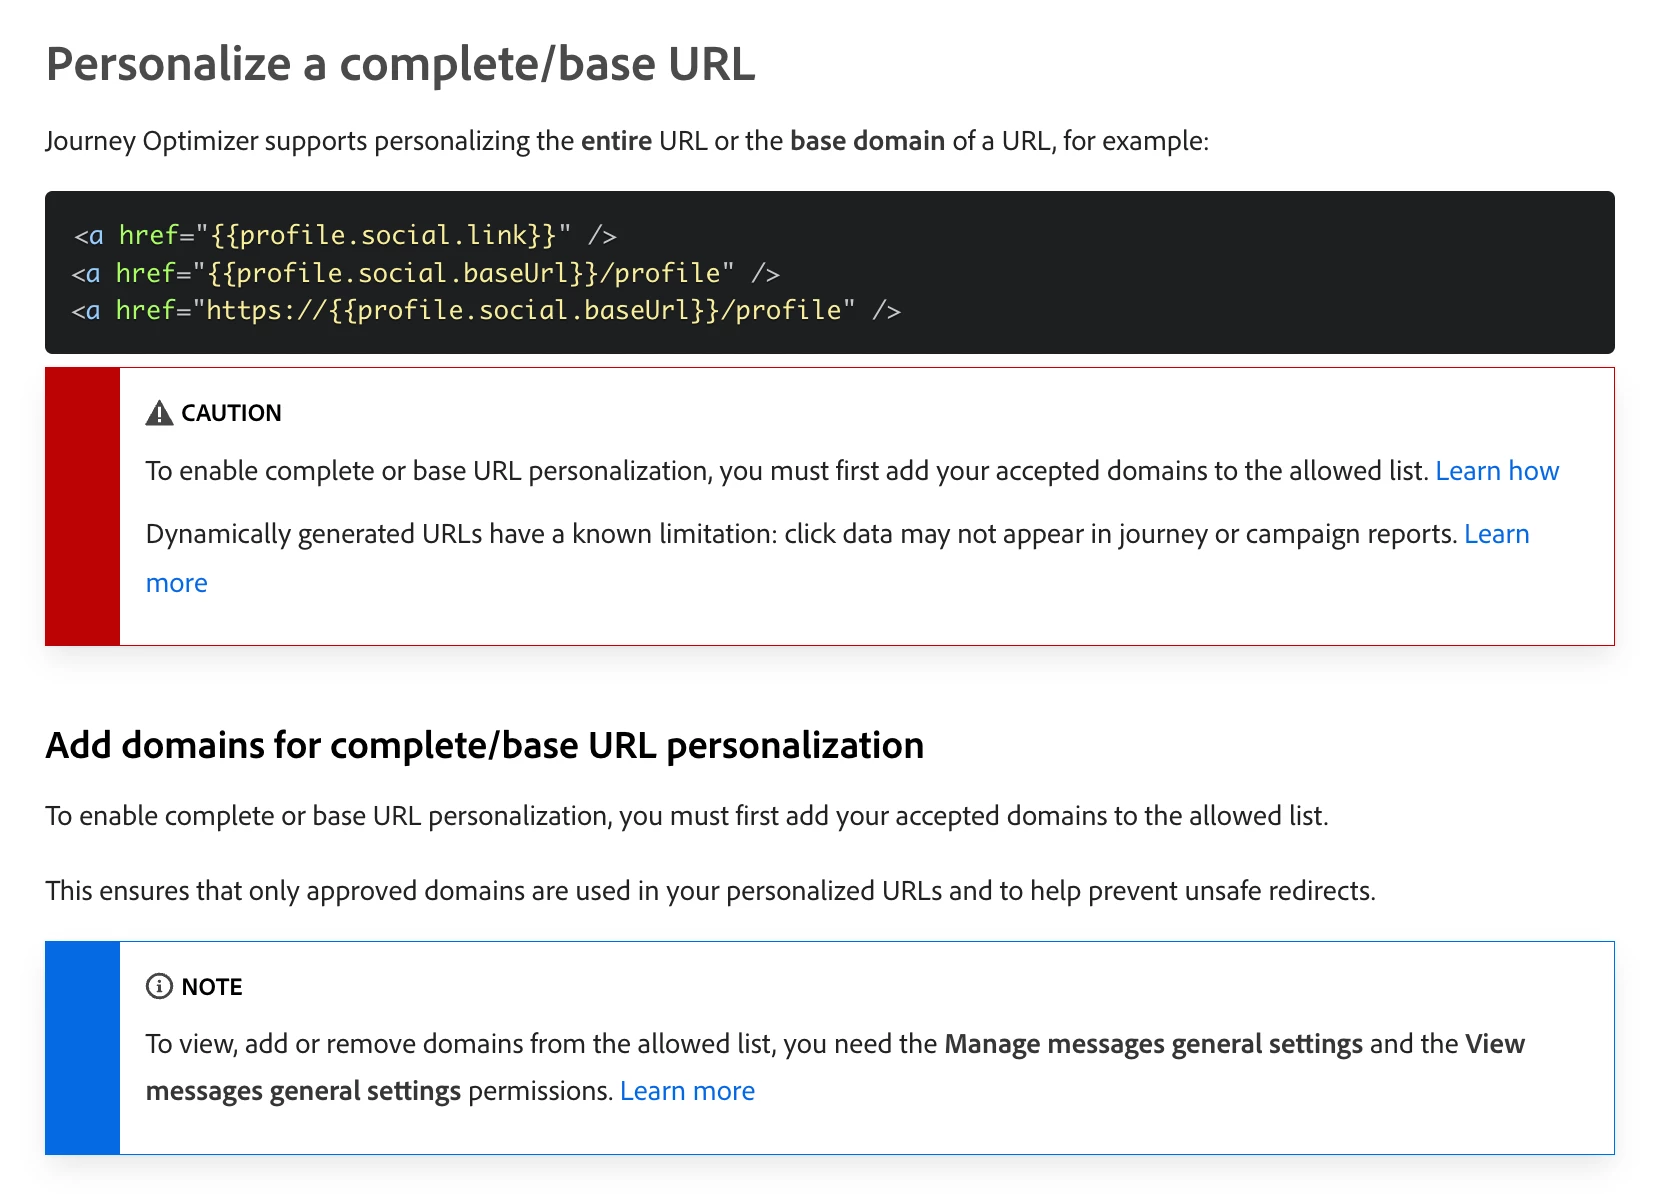This screenshot has width=1676, height=1194.
Task: Click the 'Personalize a complete/base URL' heading
Action: (x=400, y=64)
